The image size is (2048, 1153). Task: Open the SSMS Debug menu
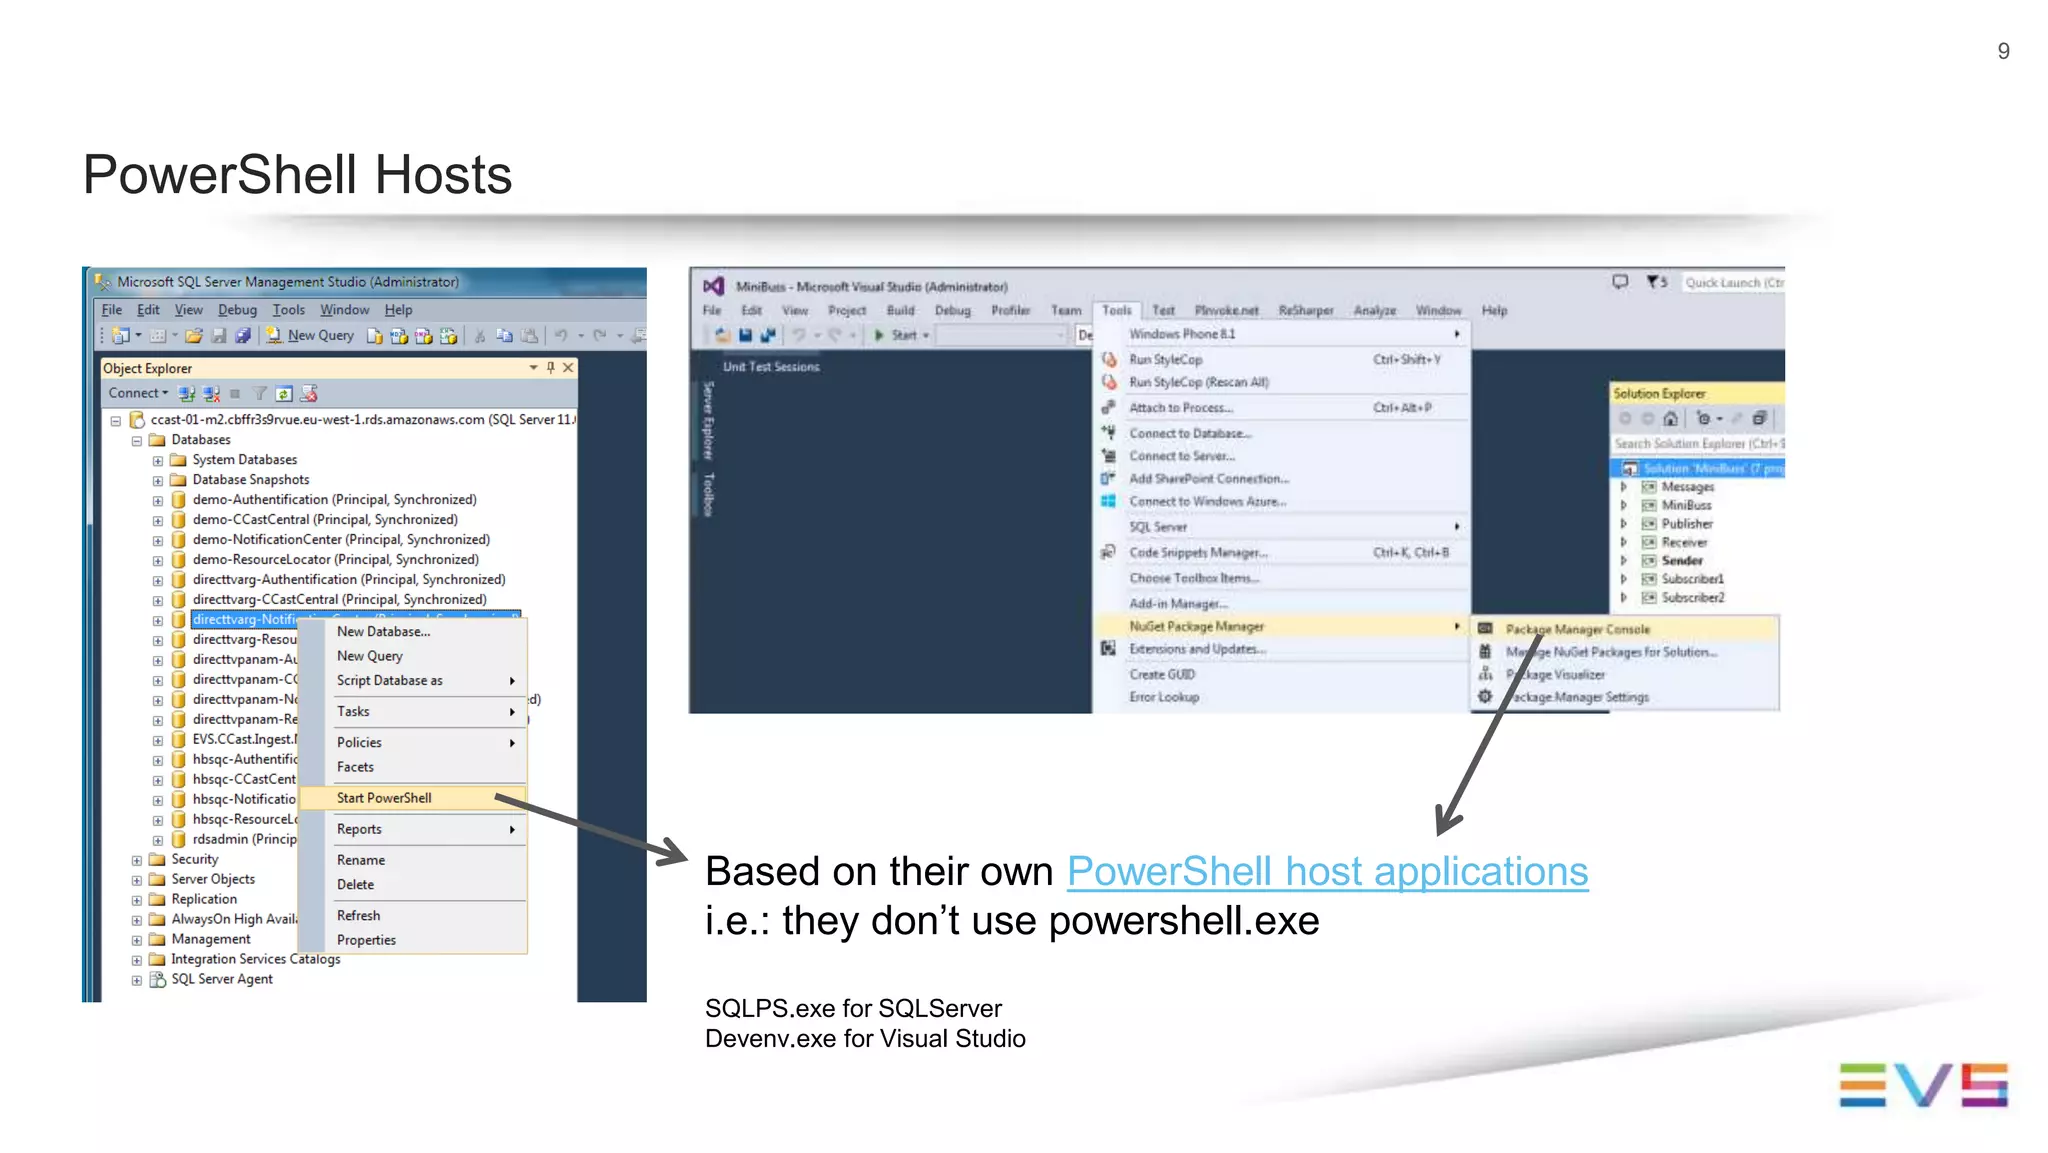click(x=237, y=310)
